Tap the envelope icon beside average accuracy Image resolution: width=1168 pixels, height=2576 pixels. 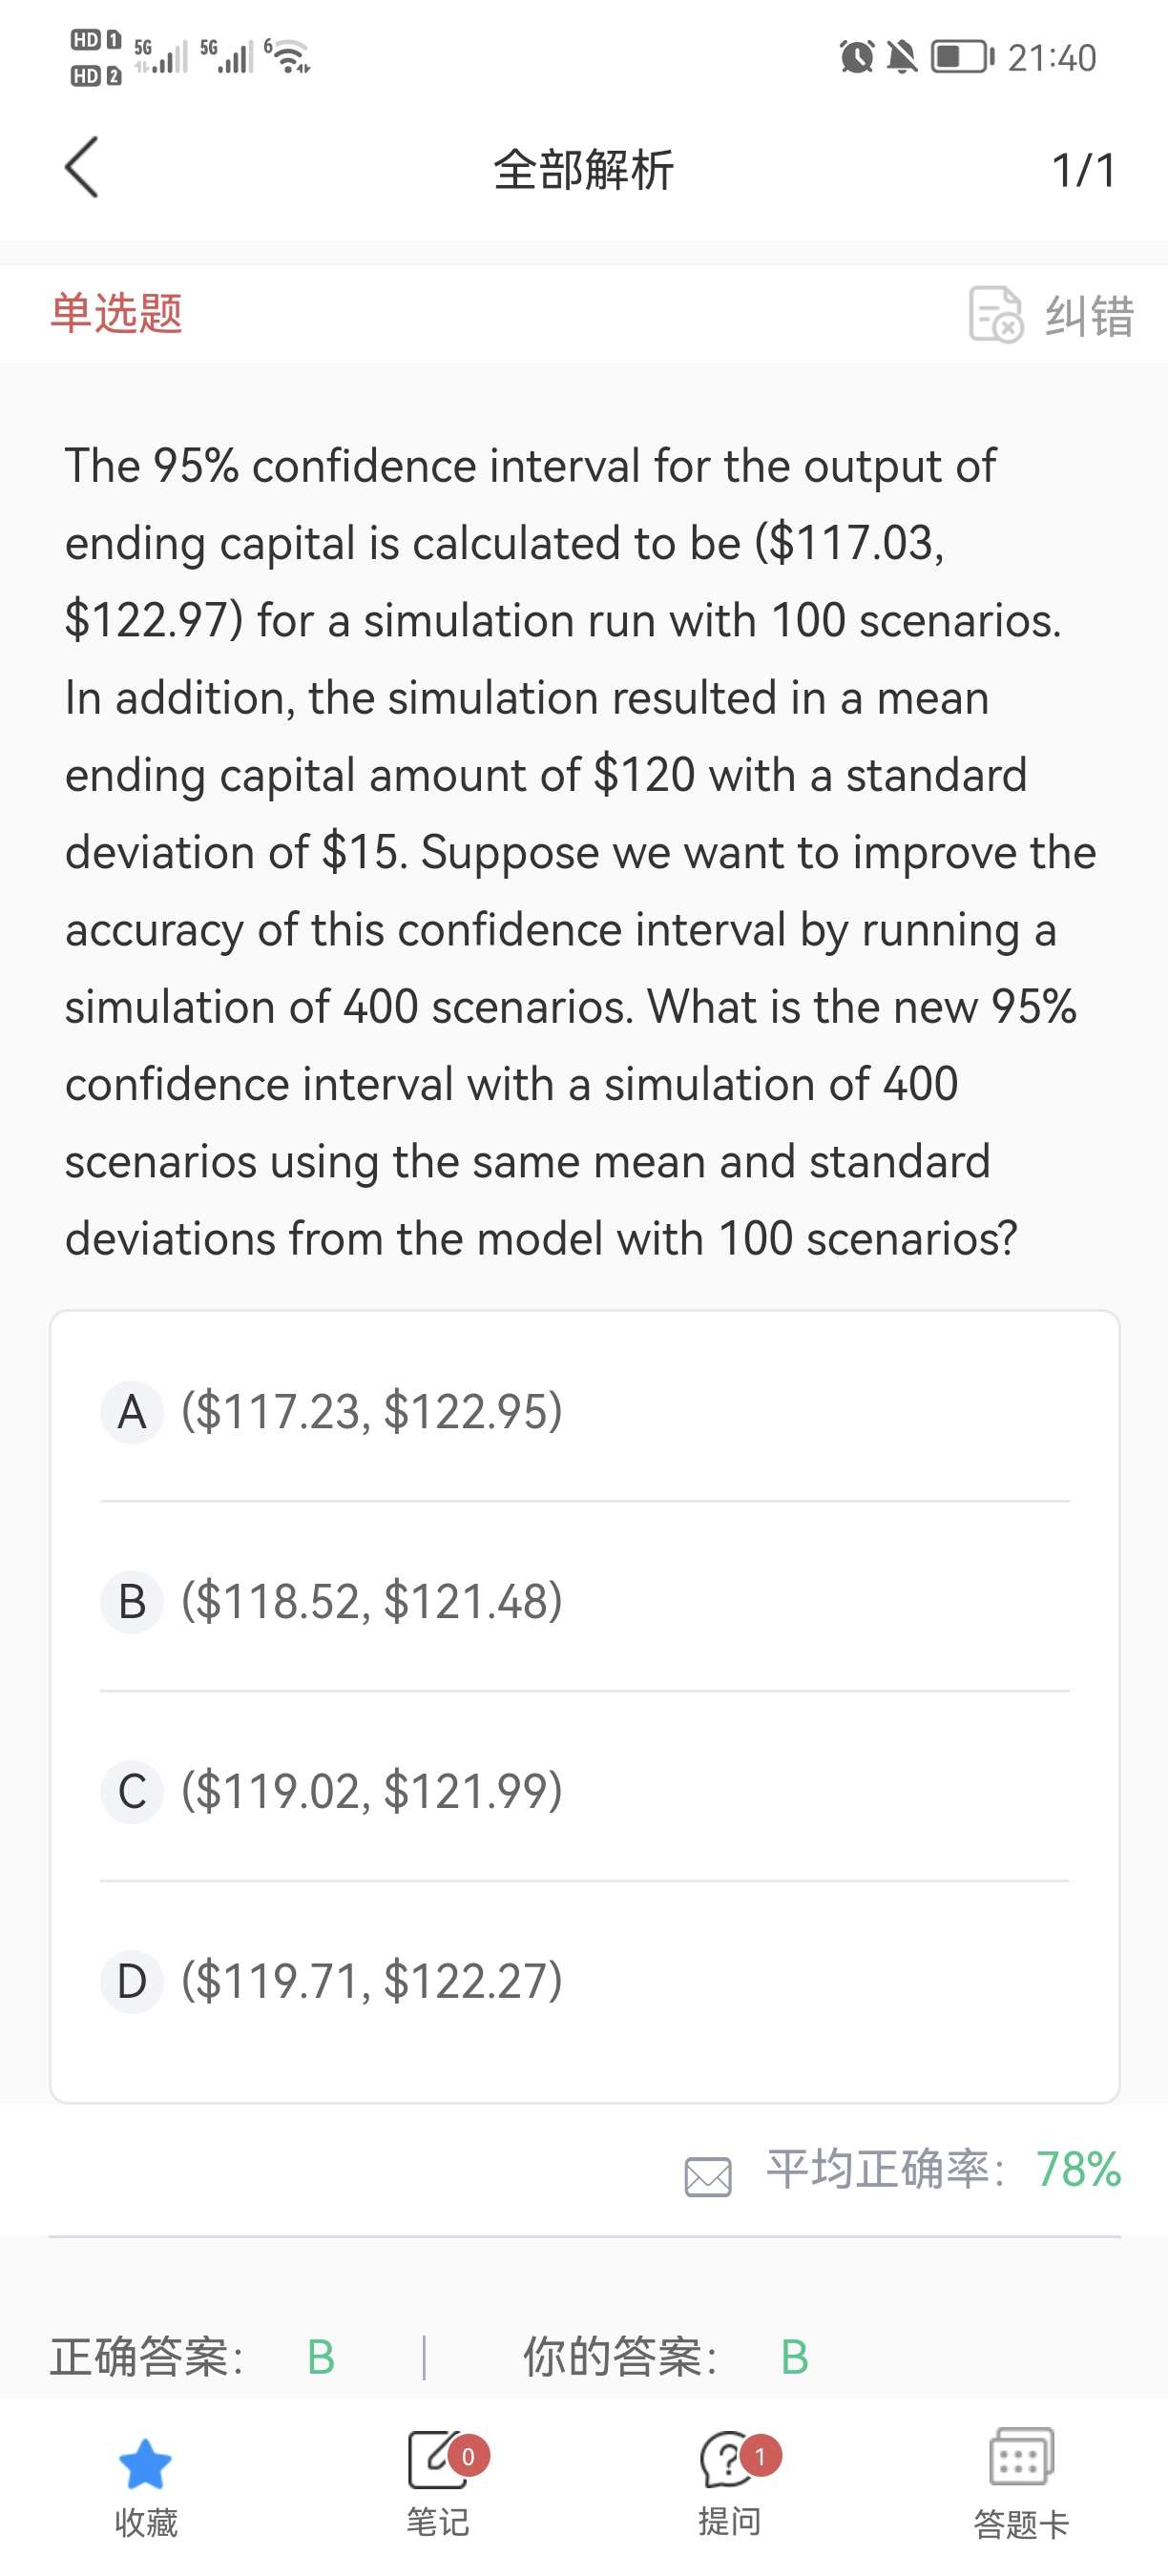[x=708, y=2176]
